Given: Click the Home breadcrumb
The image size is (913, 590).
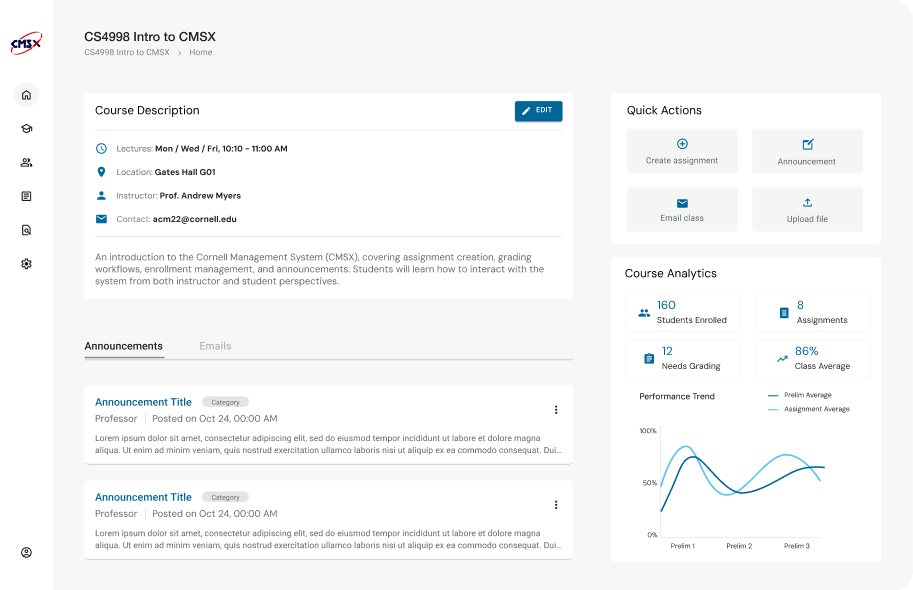Looking at the screenshot, I should 201,52.
